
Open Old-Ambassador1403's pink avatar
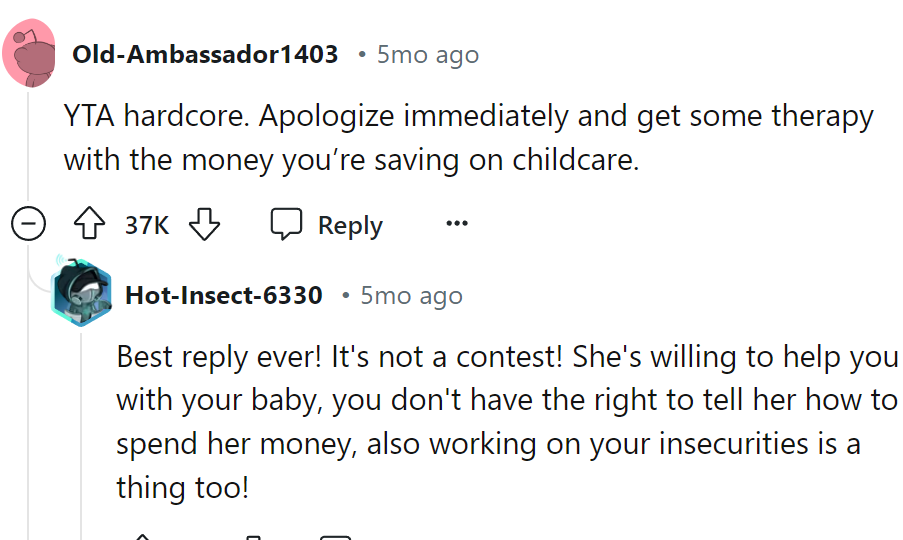(28, 53)
